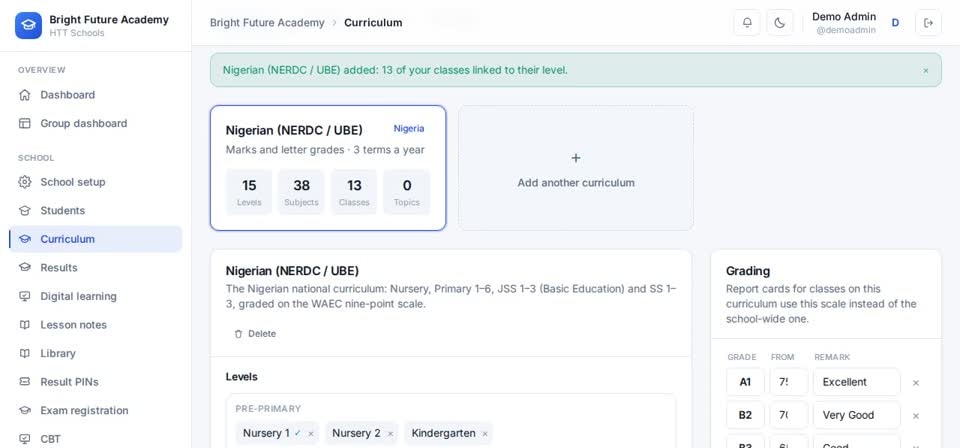
Task: Go to Group dashboard
Action: (96, 123)
